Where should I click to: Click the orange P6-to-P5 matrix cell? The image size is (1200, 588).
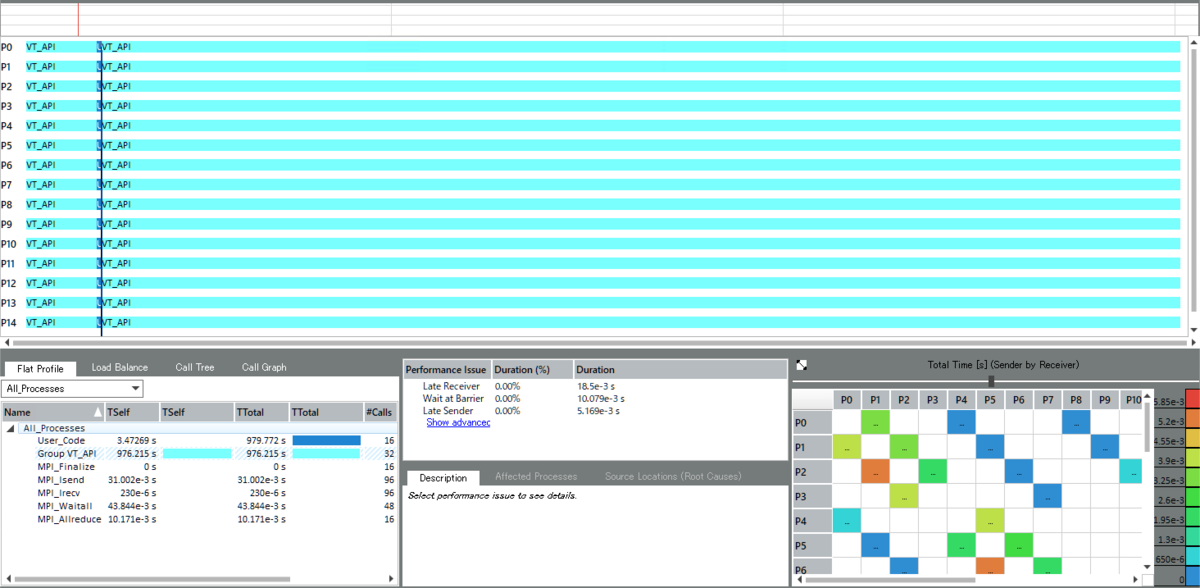990,567
